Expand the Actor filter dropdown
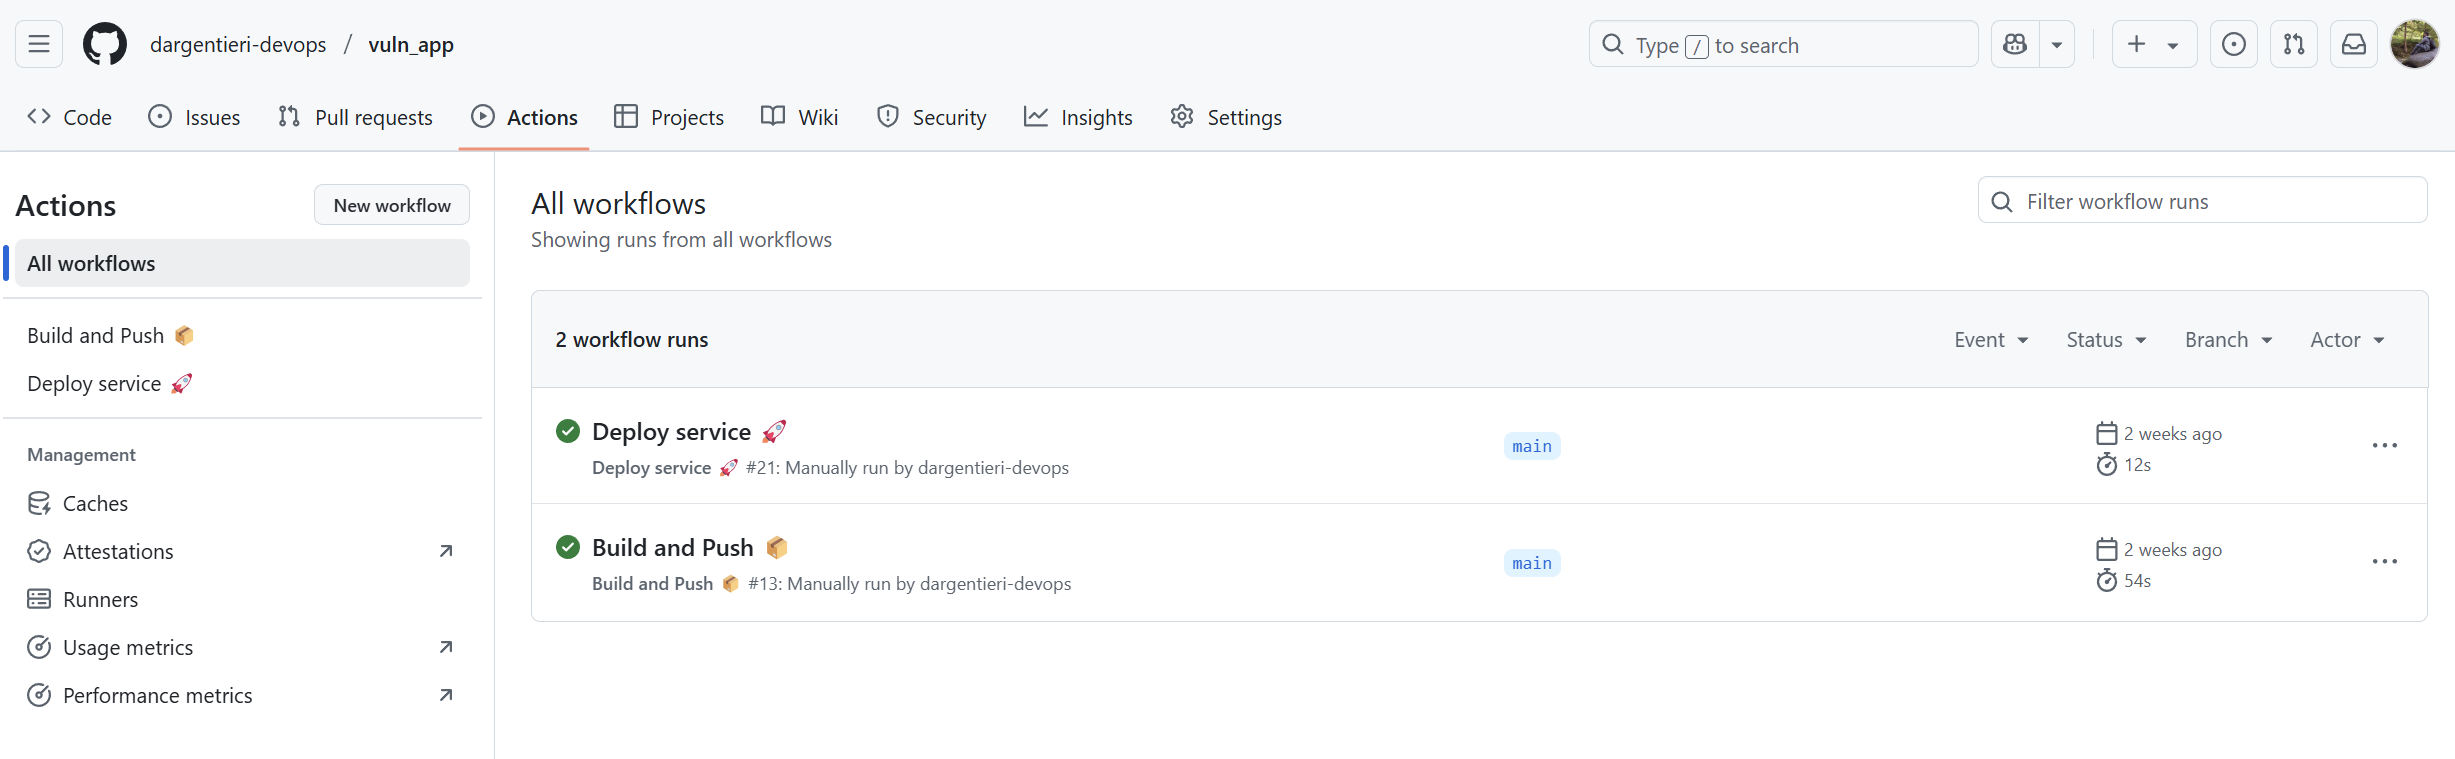2455x759 pixels. coord(2346,340)
